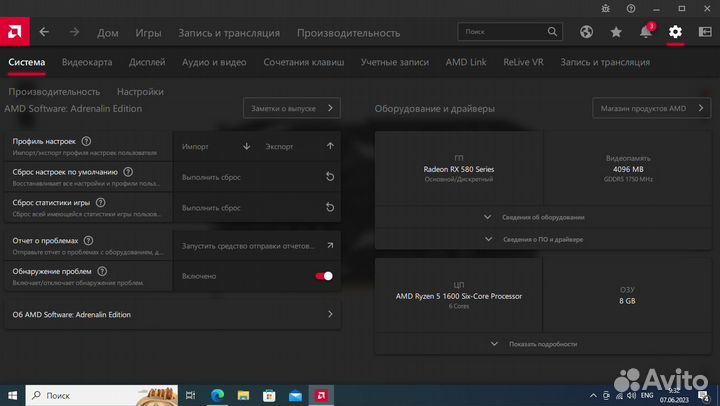Click help icon next to Профиль настроек

[x=86, y=142]
